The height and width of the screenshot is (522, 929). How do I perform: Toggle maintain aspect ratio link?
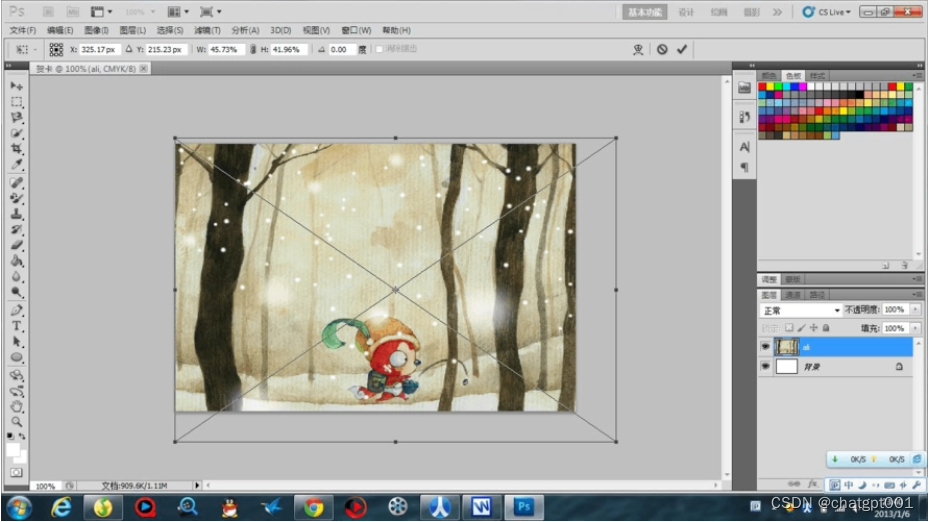(x=253, y=49)
